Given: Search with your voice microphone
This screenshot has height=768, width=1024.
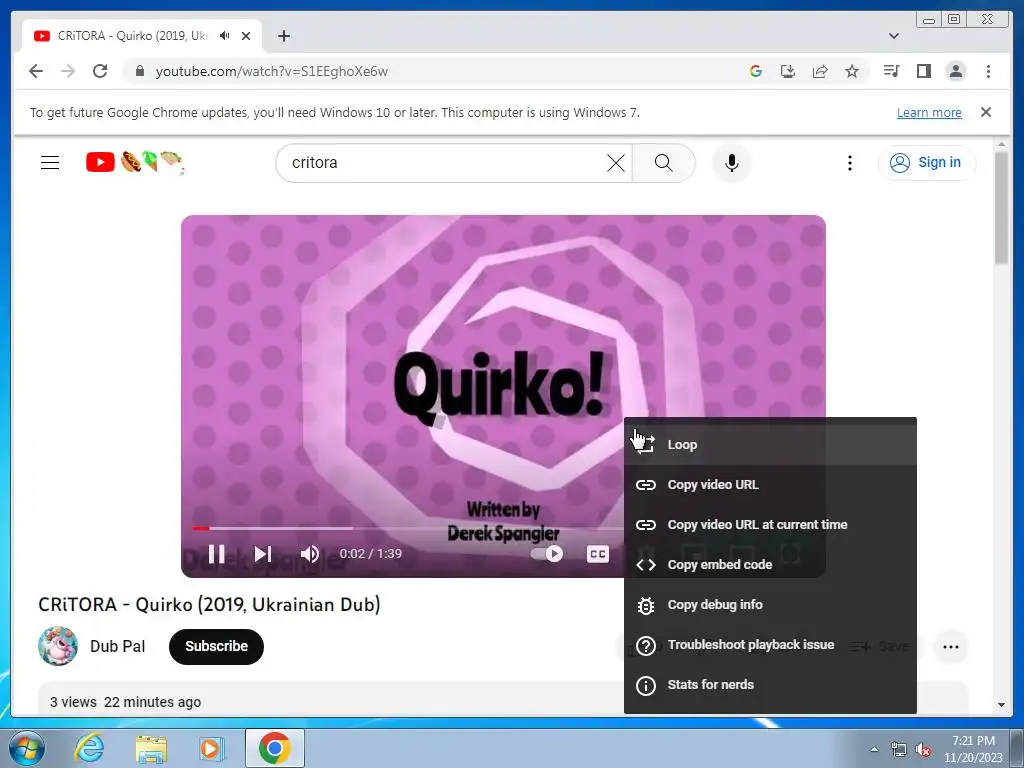Looking at the screenshot, I should coord(731,163).
